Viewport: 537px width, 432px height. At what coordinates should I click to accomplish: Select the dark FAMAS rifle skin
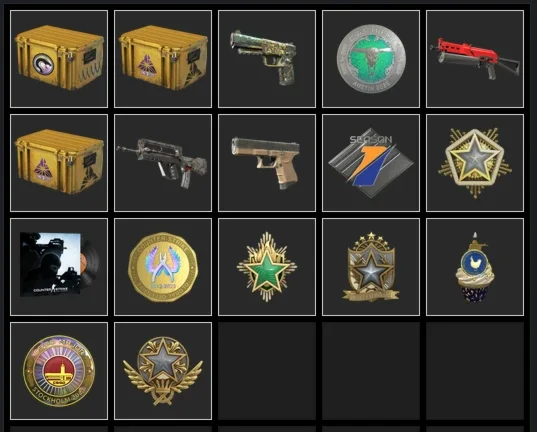pyautogui.click(x=163, y=163)
